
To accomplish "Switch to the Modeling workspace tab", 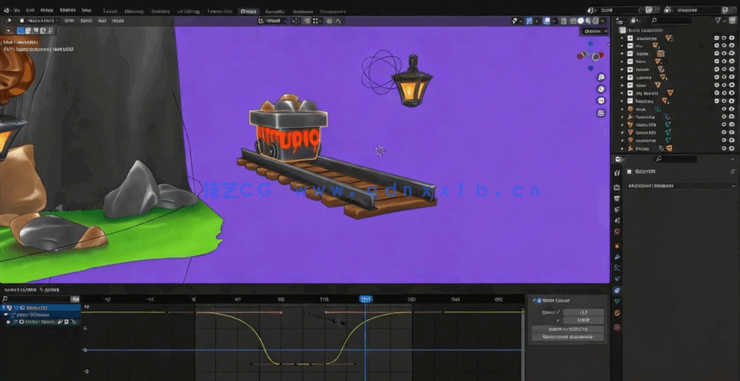I will [134, 11].
